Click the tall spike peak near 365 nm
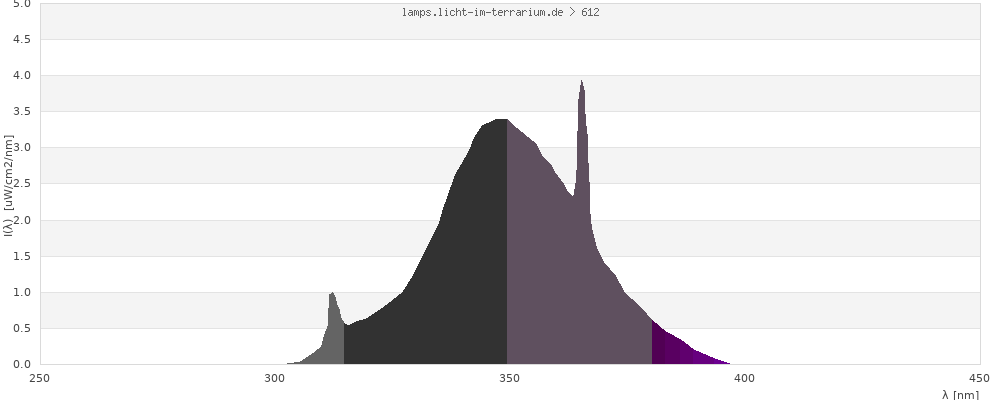Image resolution: width=1000 pixels, height=400 pixels. pyautogui.click(x=581, y=90)
